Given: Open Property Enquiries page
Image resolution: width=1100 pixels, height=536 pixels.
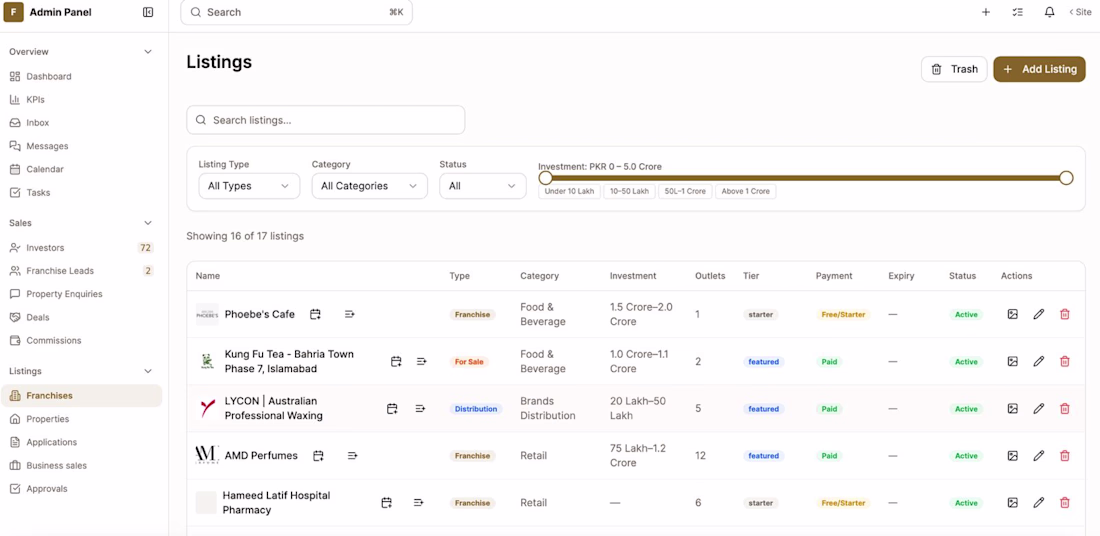Looking at the screenshot, I should [81, 294].
